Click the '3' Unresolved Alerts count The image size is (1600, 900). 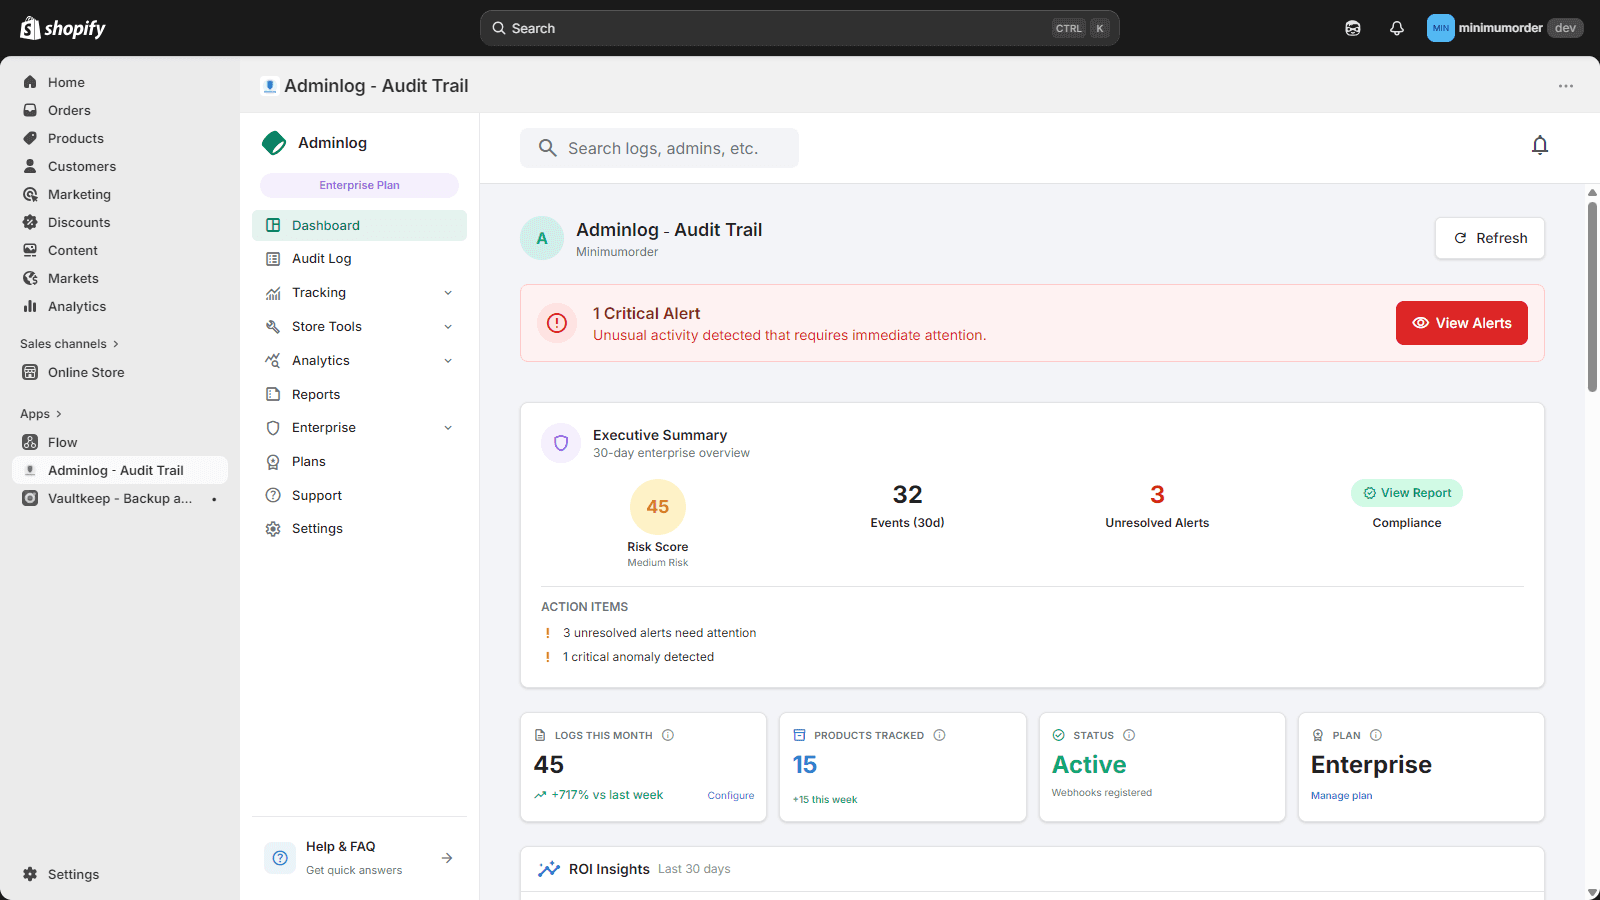click(x=1157, y=495)
